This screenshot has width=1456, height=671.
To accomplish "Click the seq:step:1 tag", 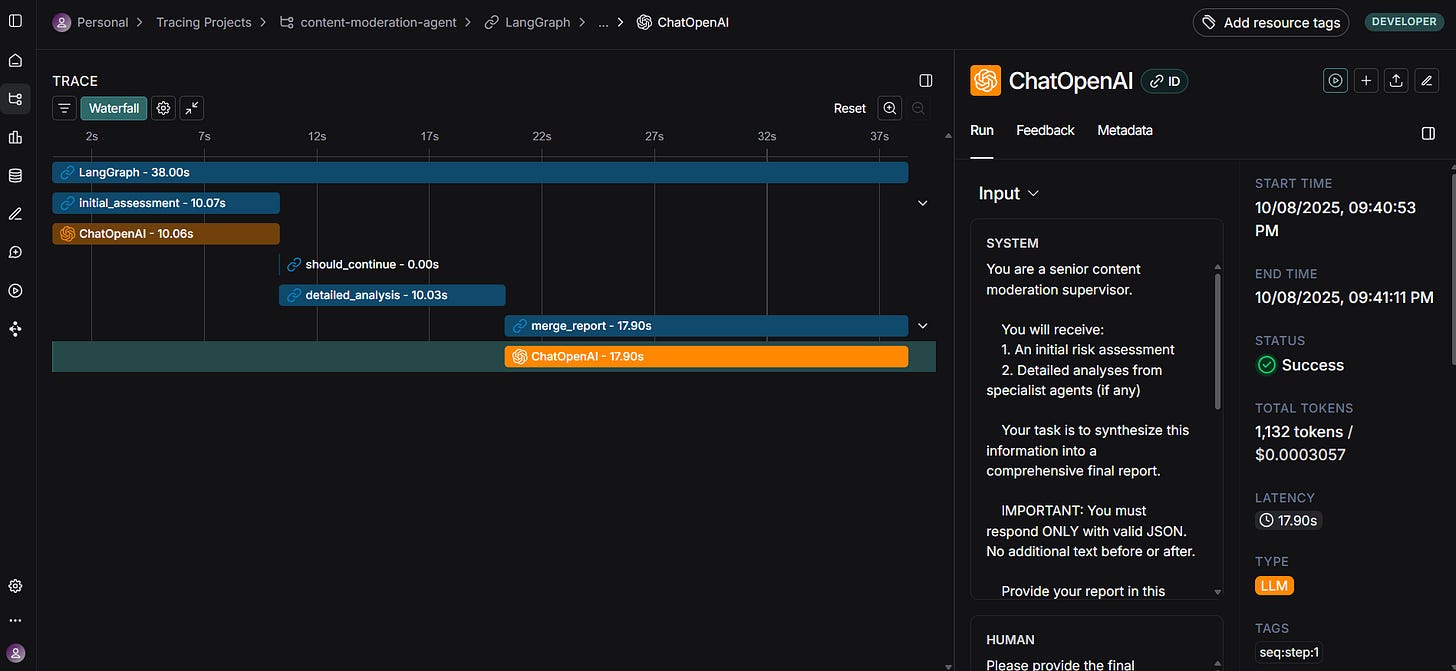I will pos(1288,653).
